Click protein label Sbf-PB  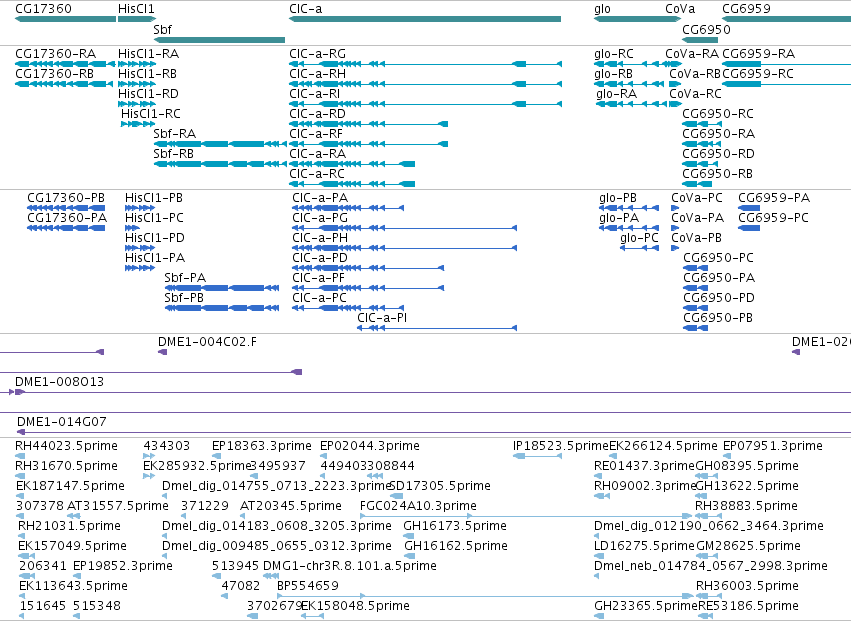tap(184, 297)
